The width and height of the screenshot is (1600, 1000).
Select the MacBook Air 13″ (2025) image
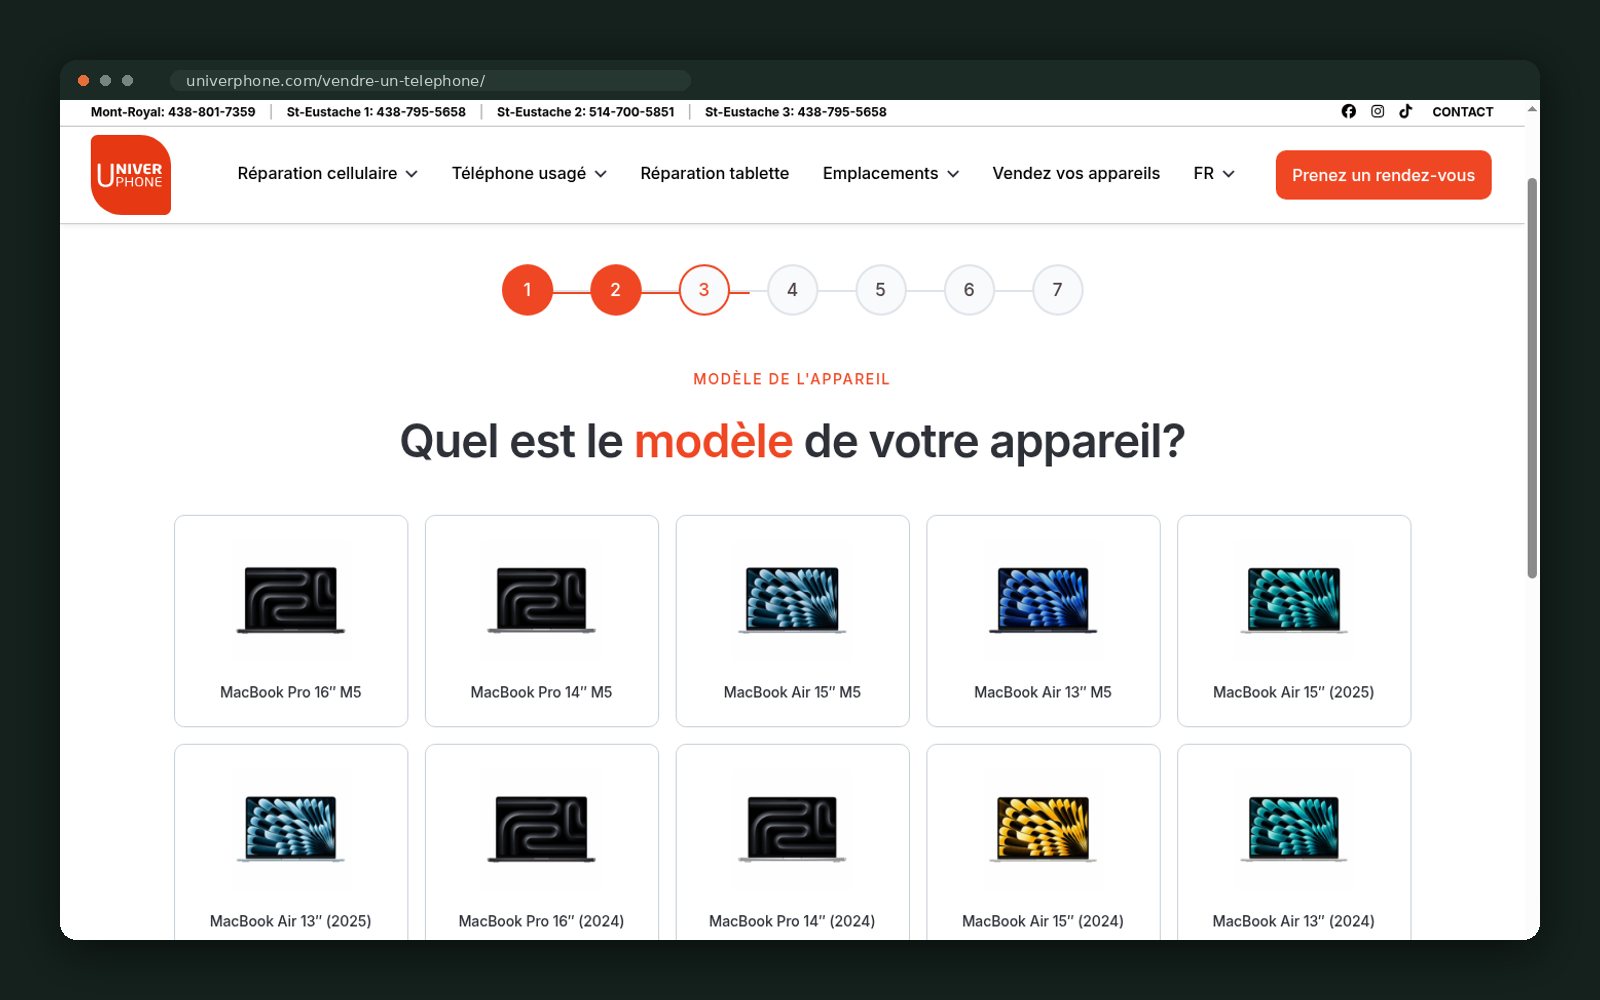tap(291, 829)
